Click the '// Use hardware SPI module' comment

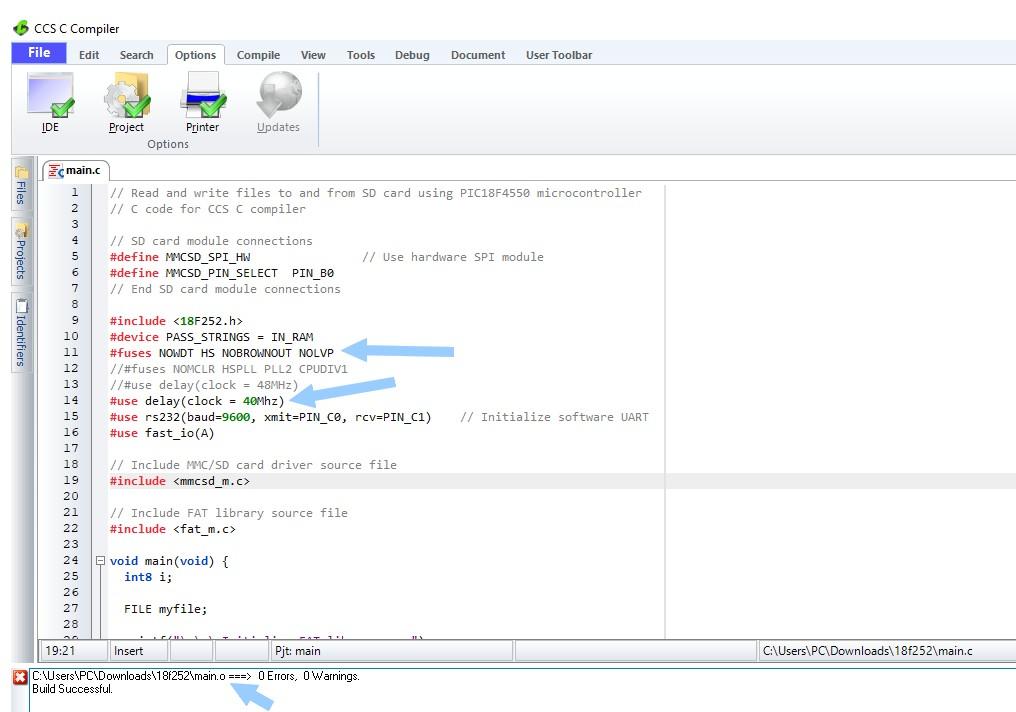point(452,257)
